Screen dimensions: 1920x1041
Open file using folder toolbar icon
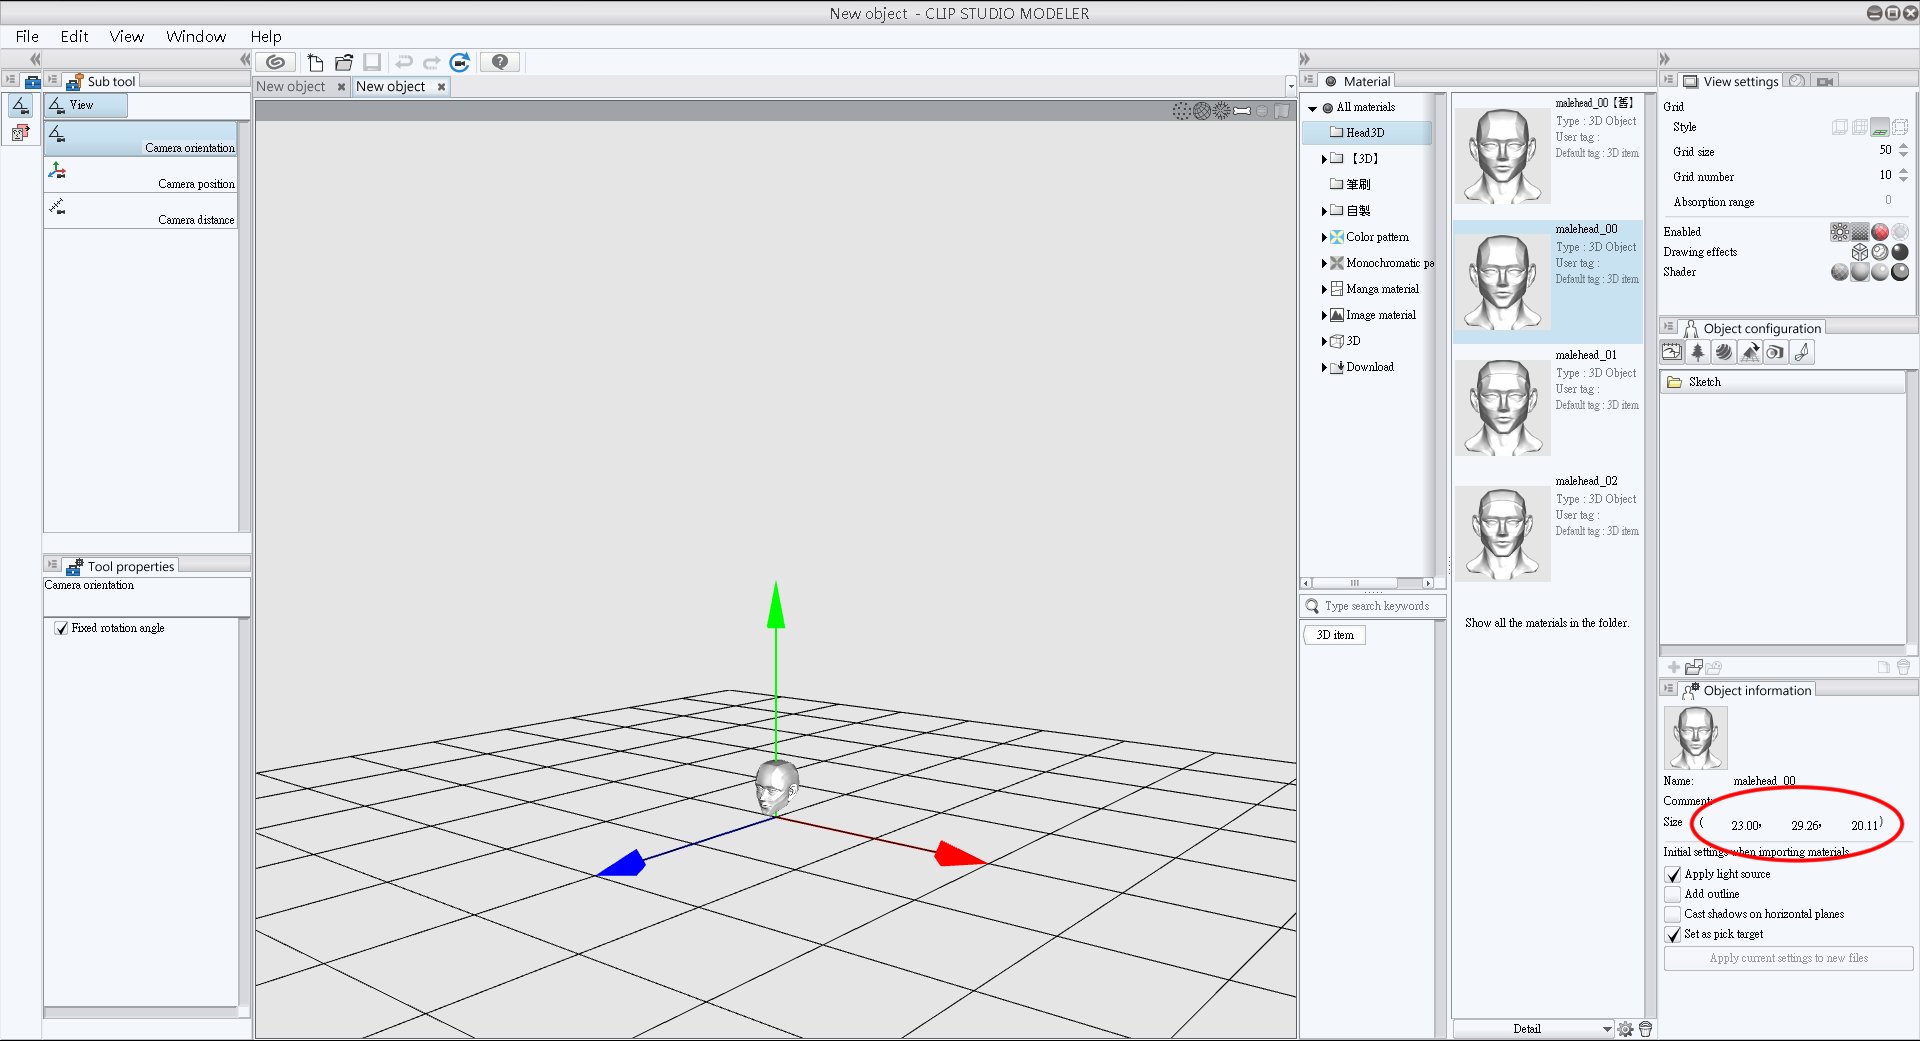coord(344,62)
